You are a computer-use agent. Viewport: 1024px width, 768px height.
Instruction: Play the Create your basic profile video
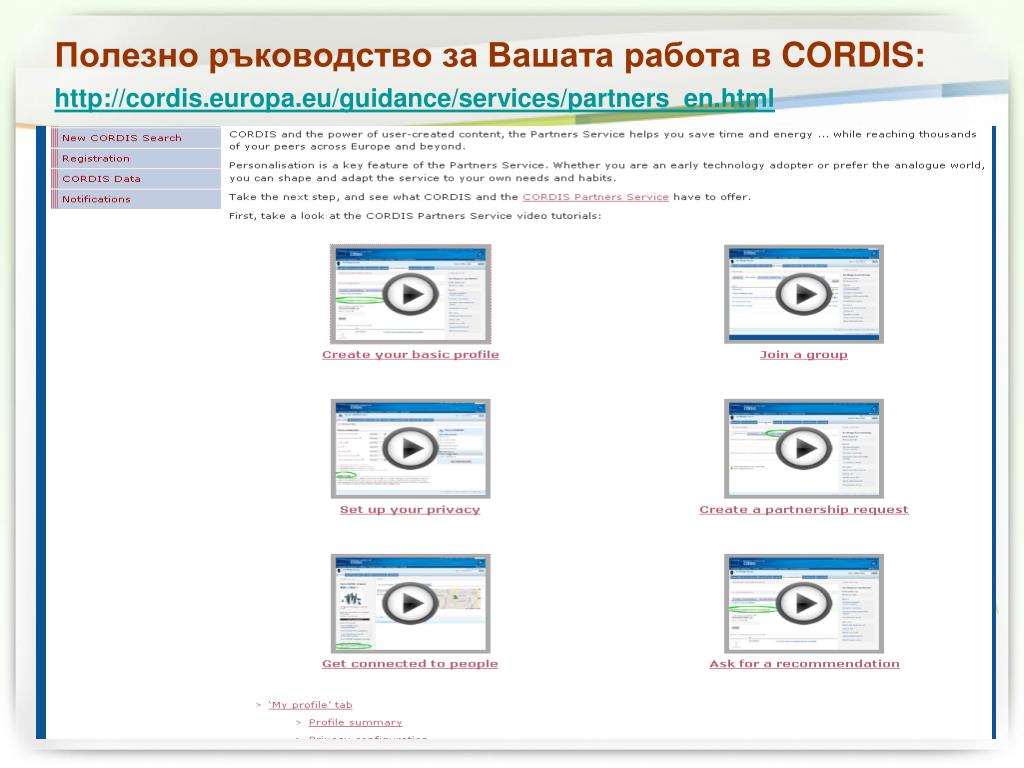pos(410,294)
